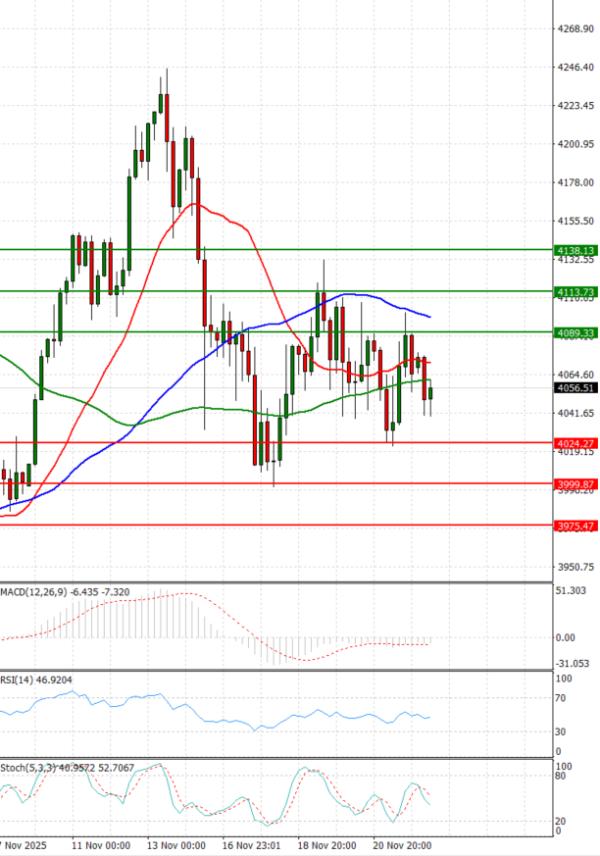This screenshot has height=856, width=600.
Task: Click the 3950.75 value on price axis
Action: point(574,566)
